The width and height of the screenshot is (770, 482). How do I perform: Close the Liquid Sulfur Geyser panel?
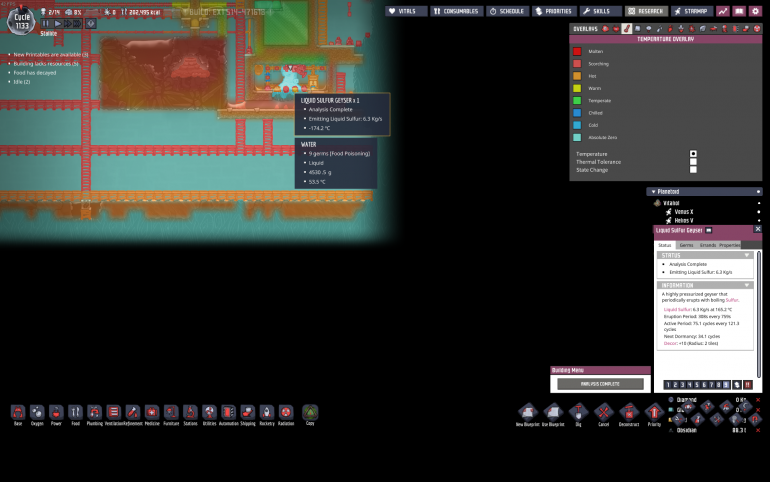[x=758, y=229]
